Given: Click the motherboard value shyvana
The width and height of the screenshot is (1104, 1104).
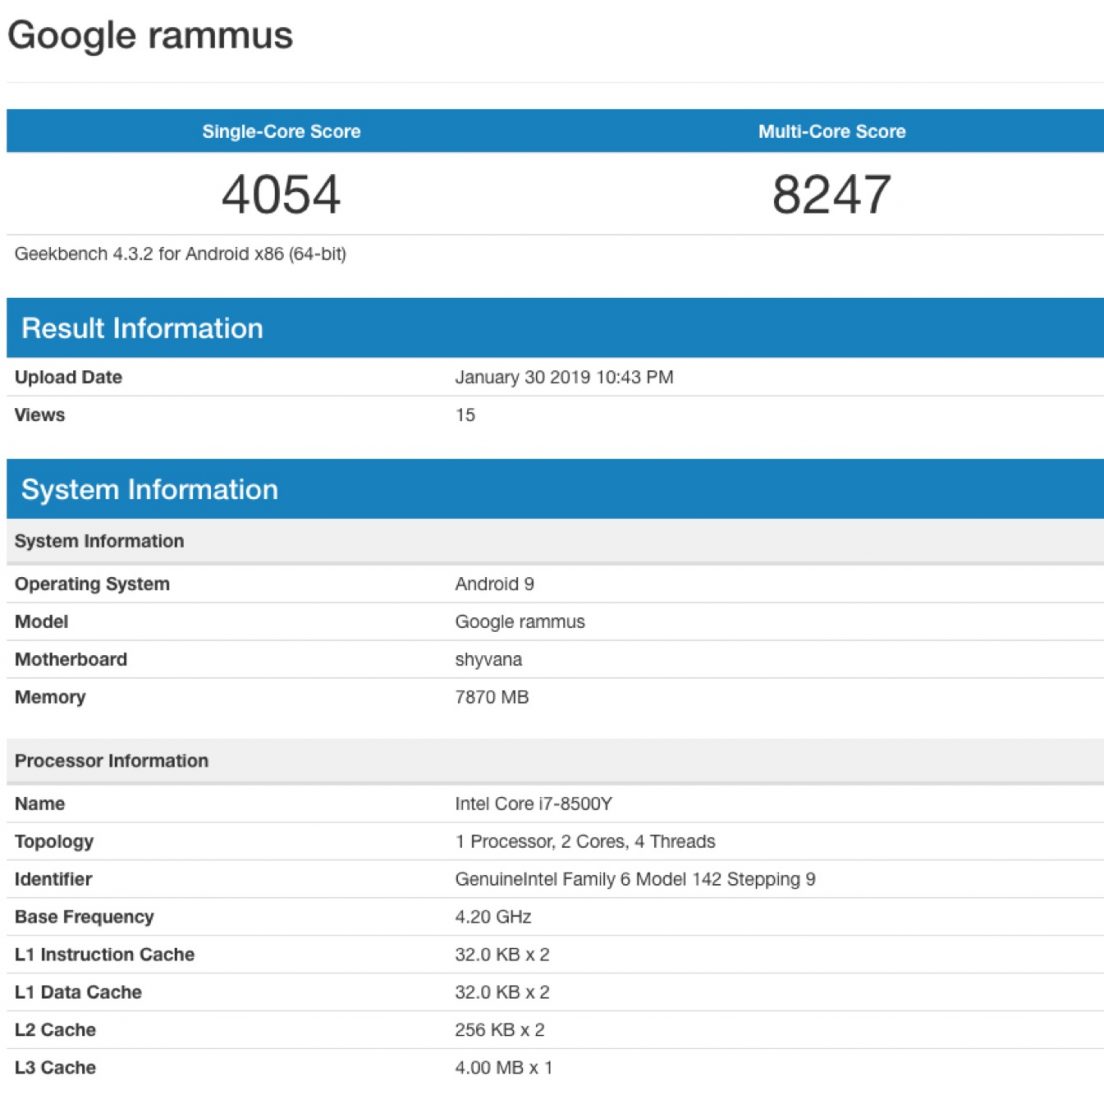Looking at the screenshot, I should [488, 660].
